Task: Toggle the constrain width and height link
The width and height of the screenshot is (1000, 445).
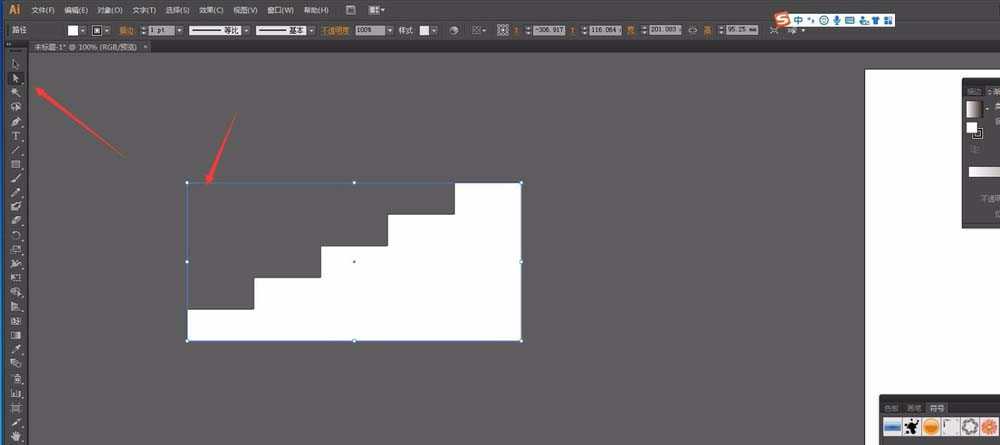Action: point(692,30)
